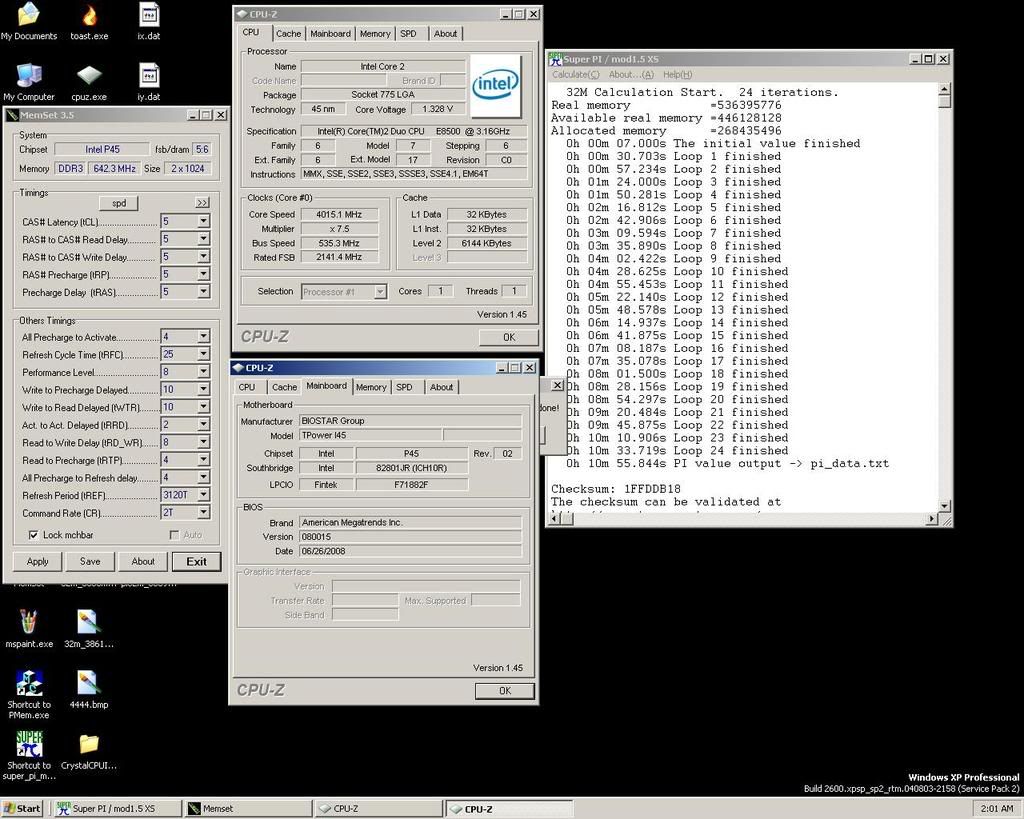
Task: Click the Exit button in MemSet
Action: coord(197,562)
